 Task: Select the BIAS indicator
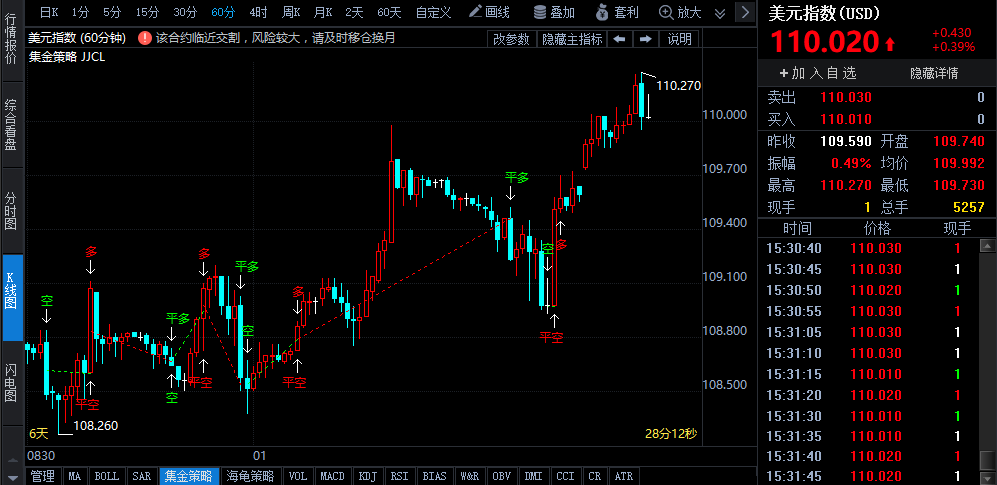tap(434, 476)
